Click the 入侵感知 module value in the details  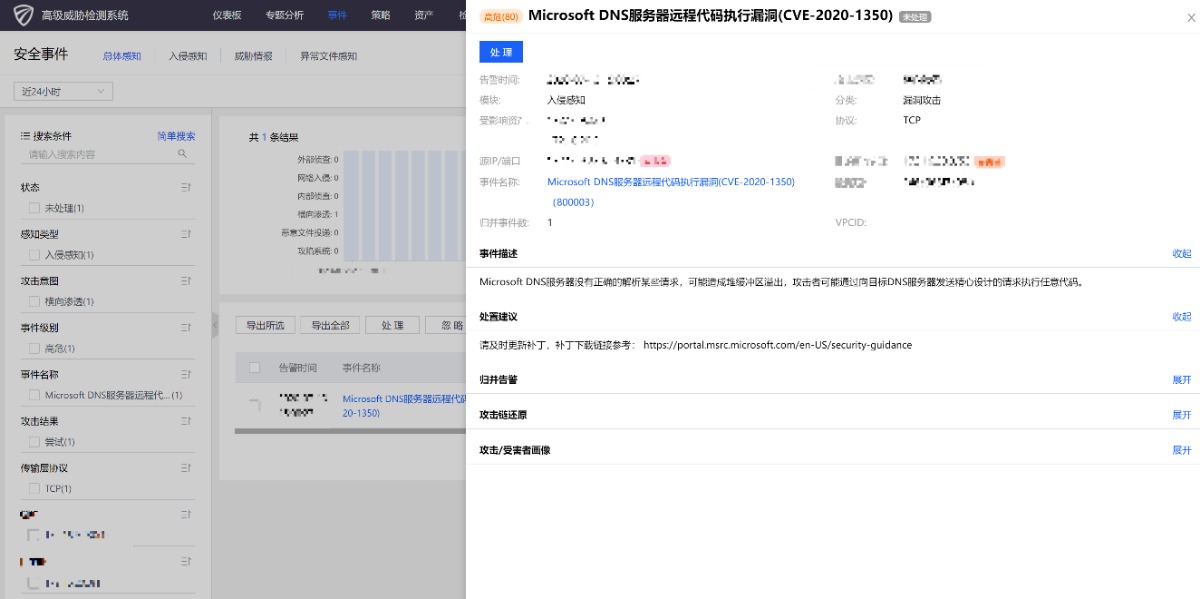566,100
